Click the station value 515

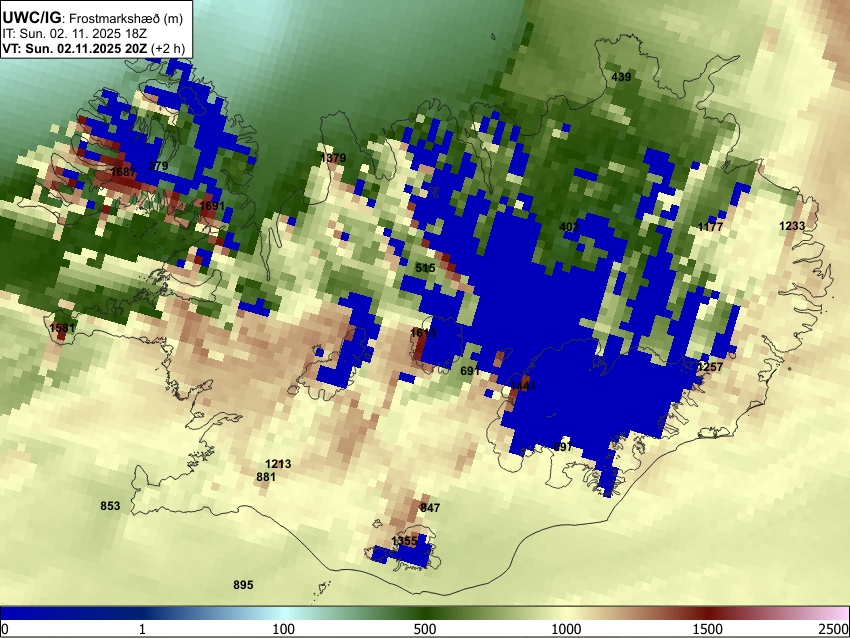tap(426, 268)
